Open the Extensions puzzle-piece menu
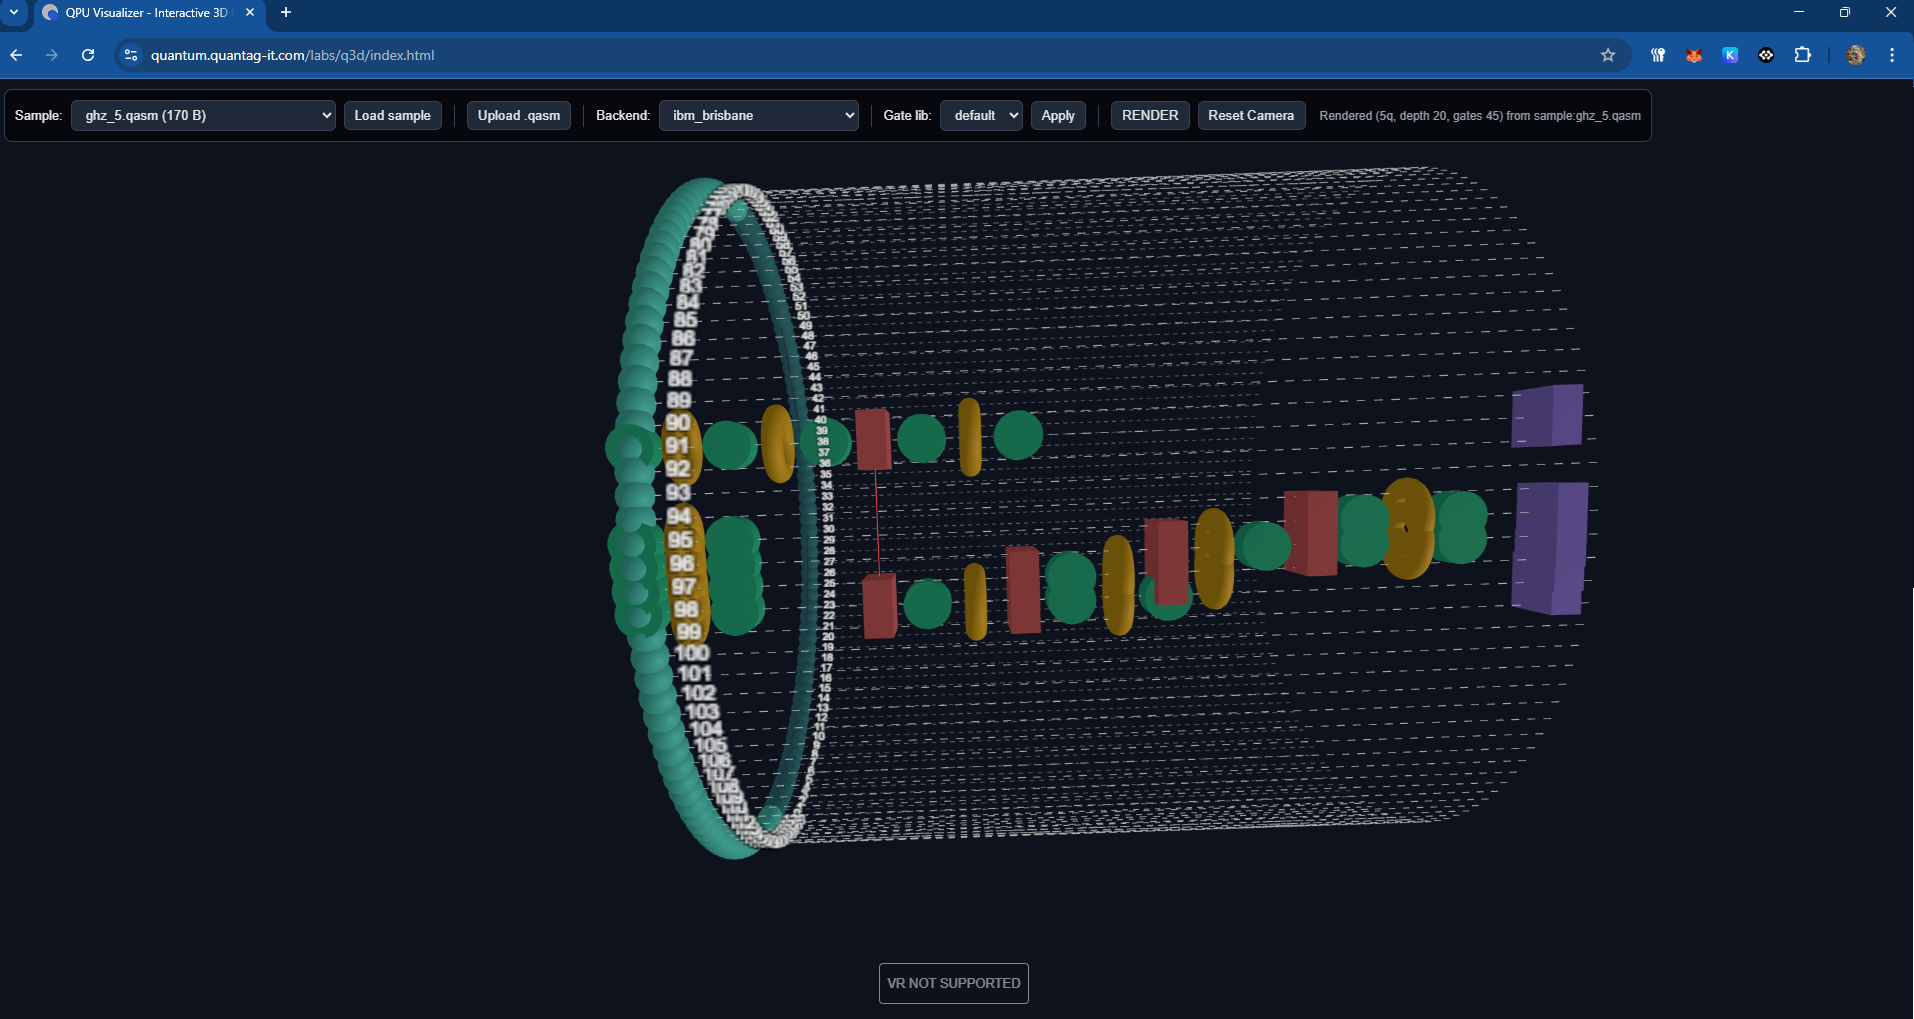The width and height of the screenshot is (1914, 1019). click(1802, 55)
